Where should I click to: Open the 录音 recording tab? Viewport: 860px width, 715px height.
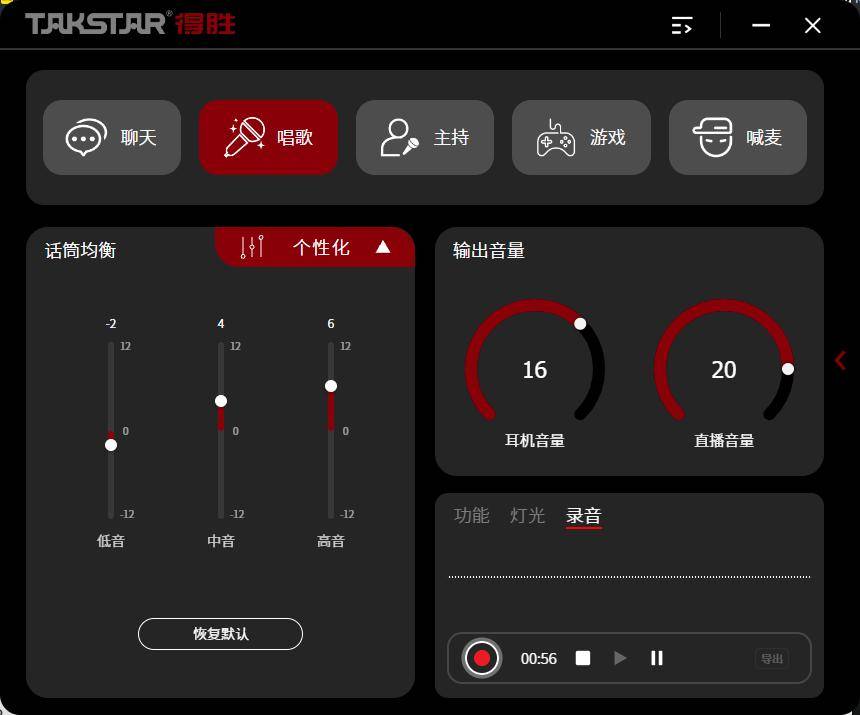[x=583, y=516]
